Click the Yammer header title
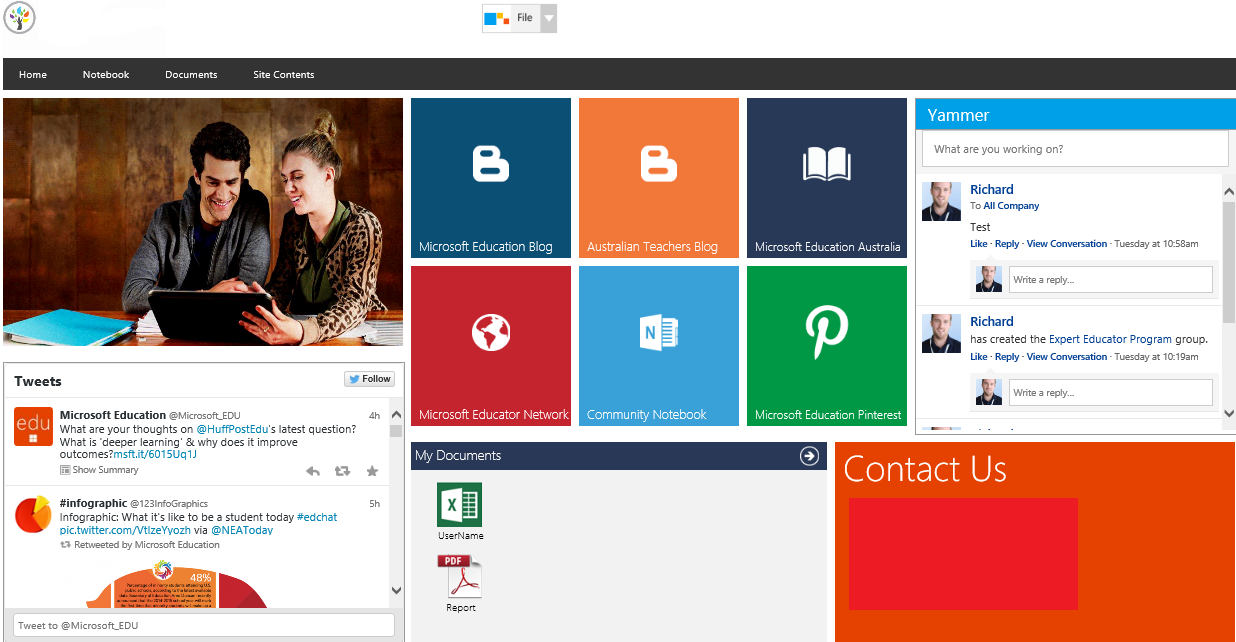1236x642 pixels. pyautogui.click(x=958, y=115)
